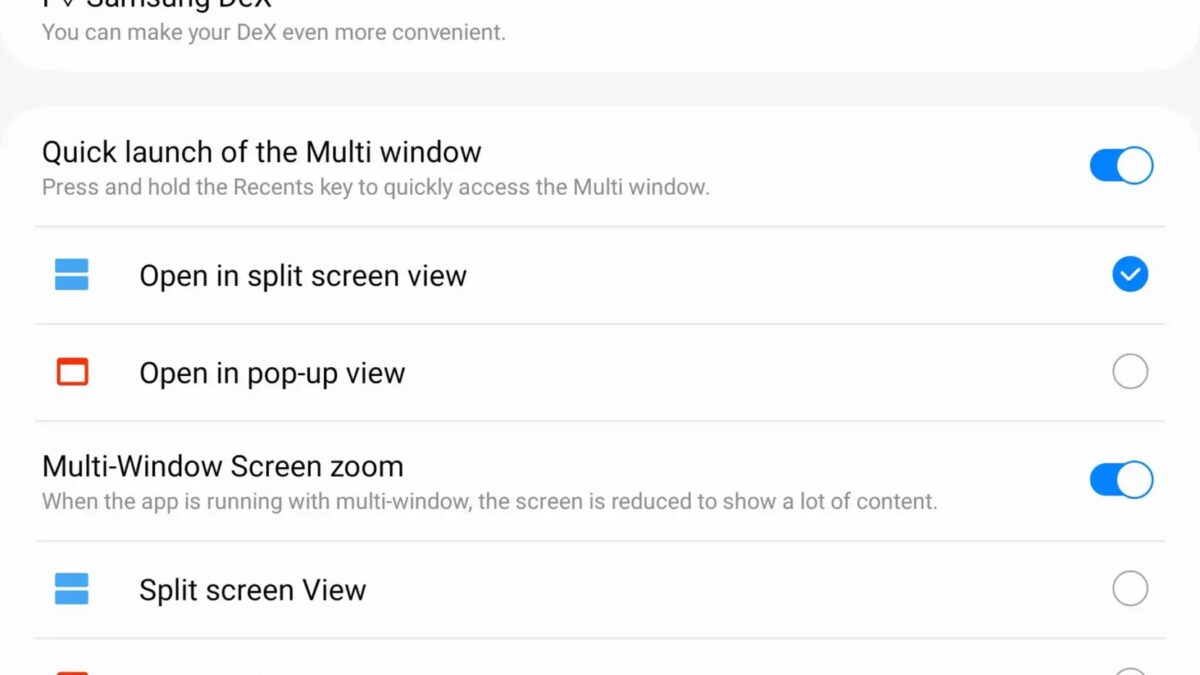
Task: Select the partly visible radio button at the bottom right
Action: [1130, 672]
